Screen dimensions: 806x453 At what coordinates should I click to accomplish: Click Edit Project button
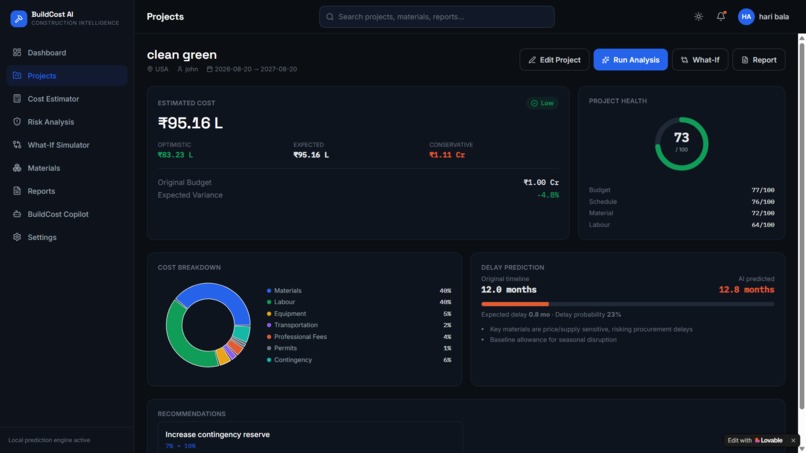[x=554, y=60]
